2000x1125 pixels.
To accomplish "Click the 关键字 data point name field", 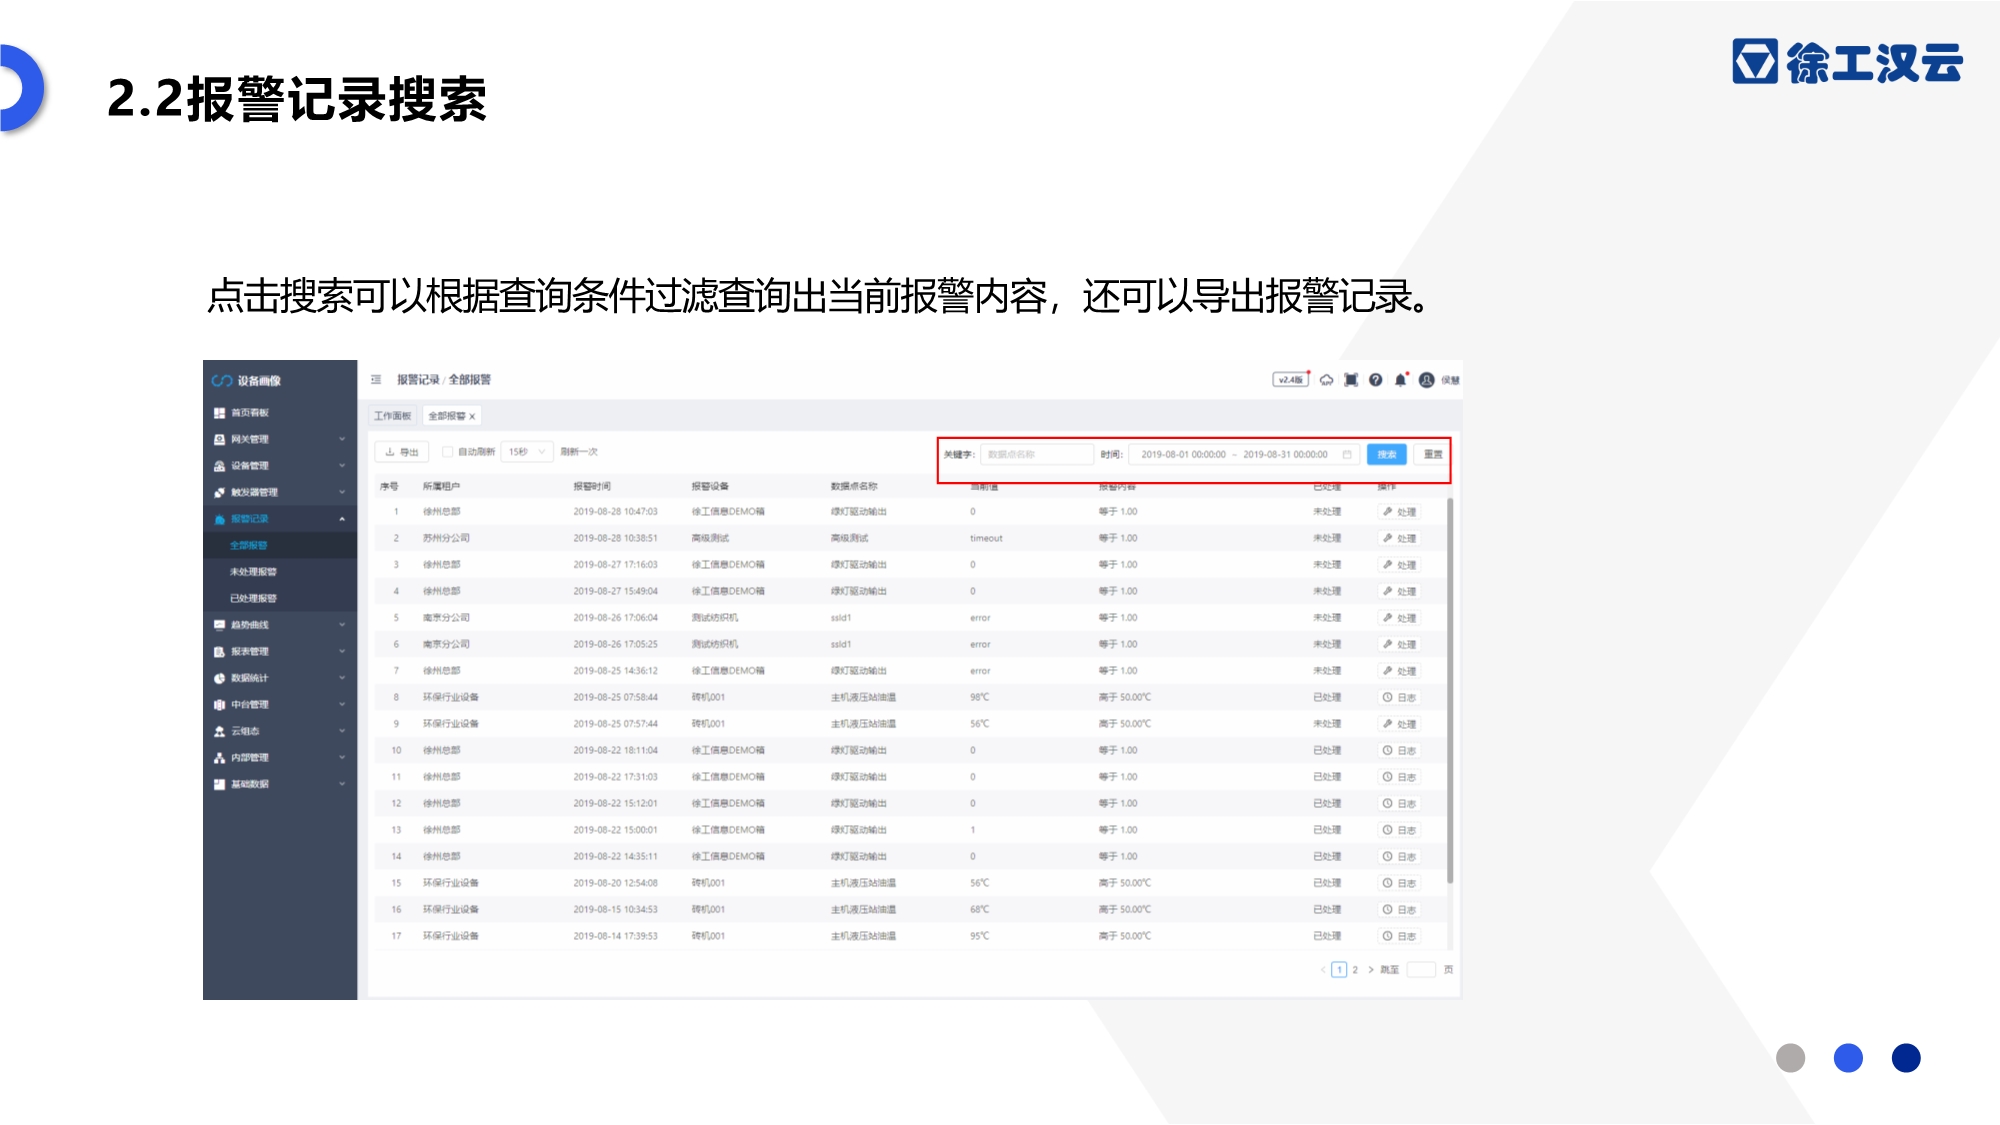I will (x=1037, y=455).
